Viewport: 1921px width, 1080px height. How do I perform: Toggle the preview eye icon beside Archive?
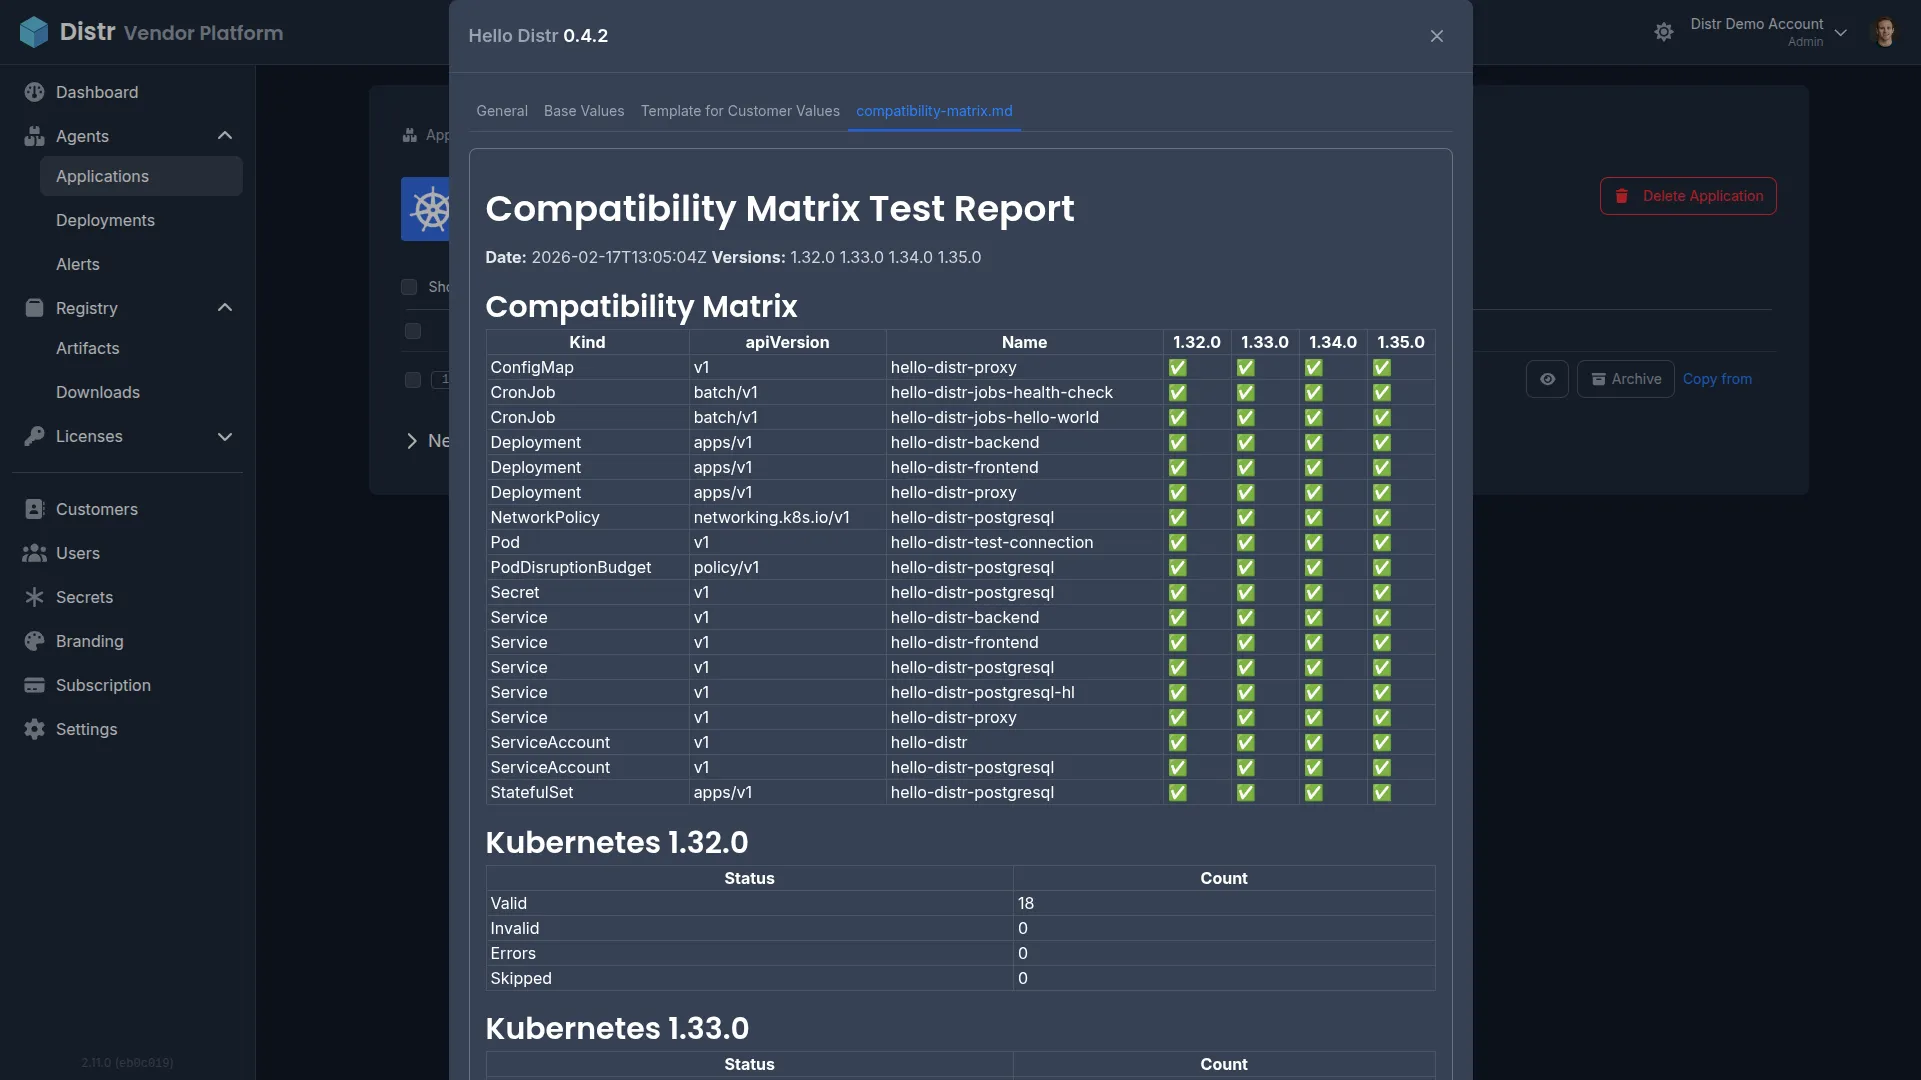pyautogui.click(x=1548, y=379)
